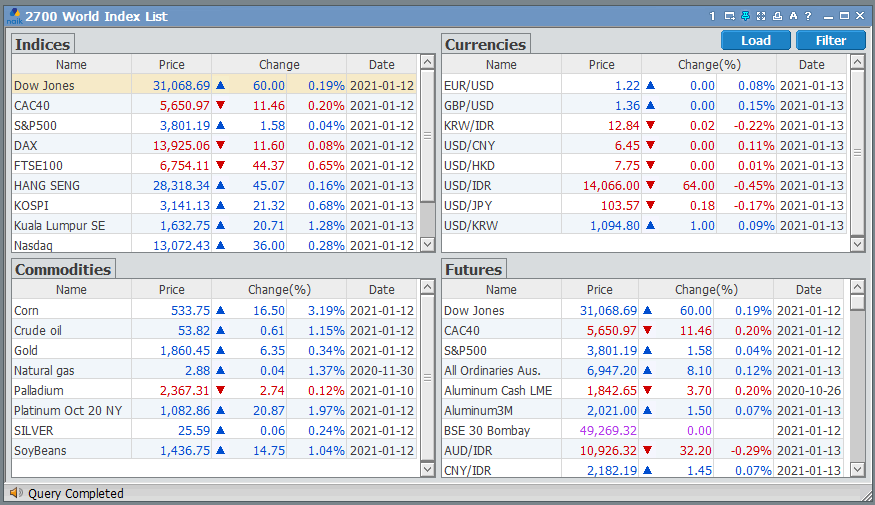The image size is (875, 505).
Task: Click the new window icon in title bar
Action: pyautogui.click(x=729, y=16)
